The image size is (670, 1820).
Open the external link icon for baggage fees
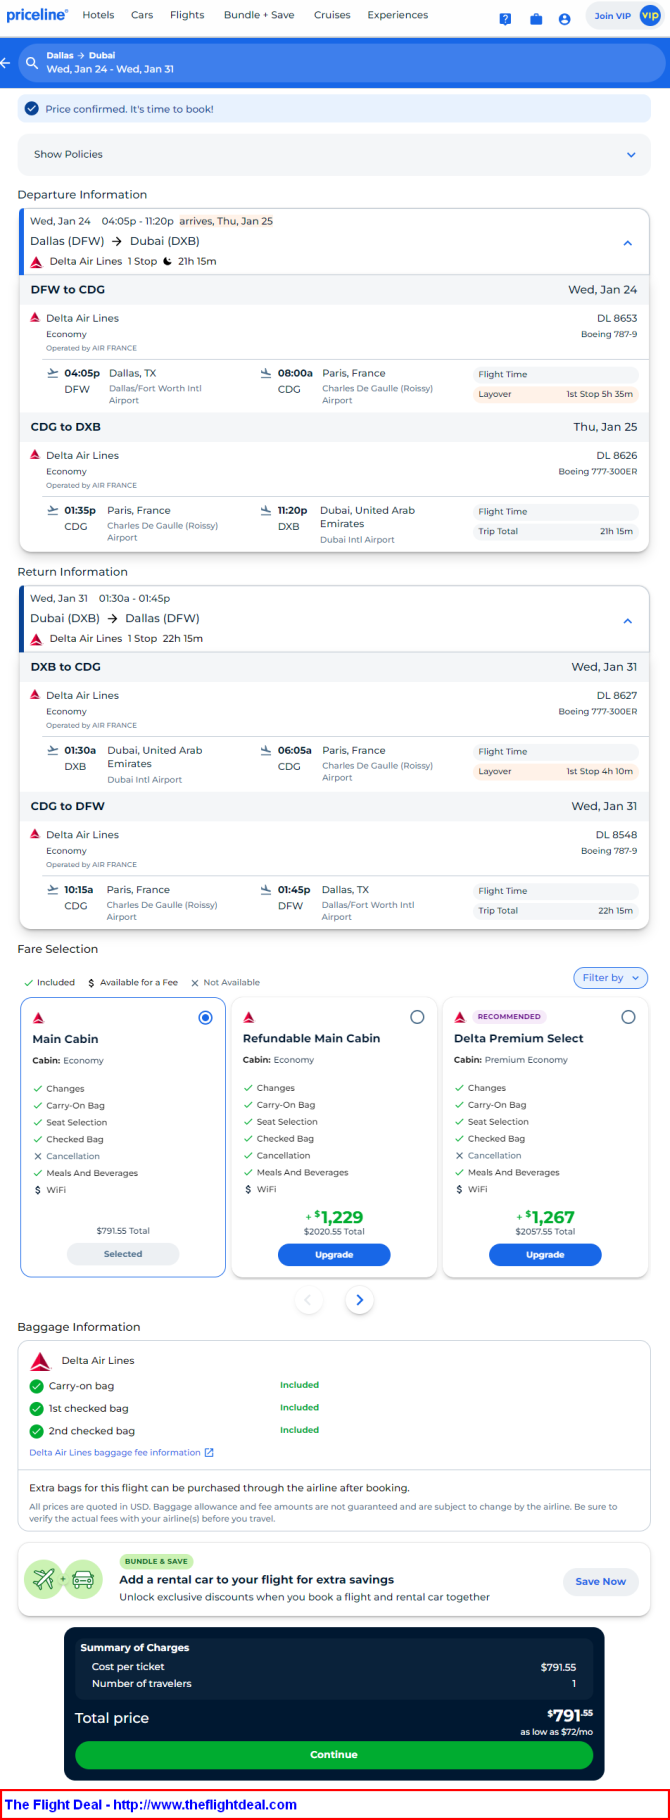click(x=209, y=1452)
